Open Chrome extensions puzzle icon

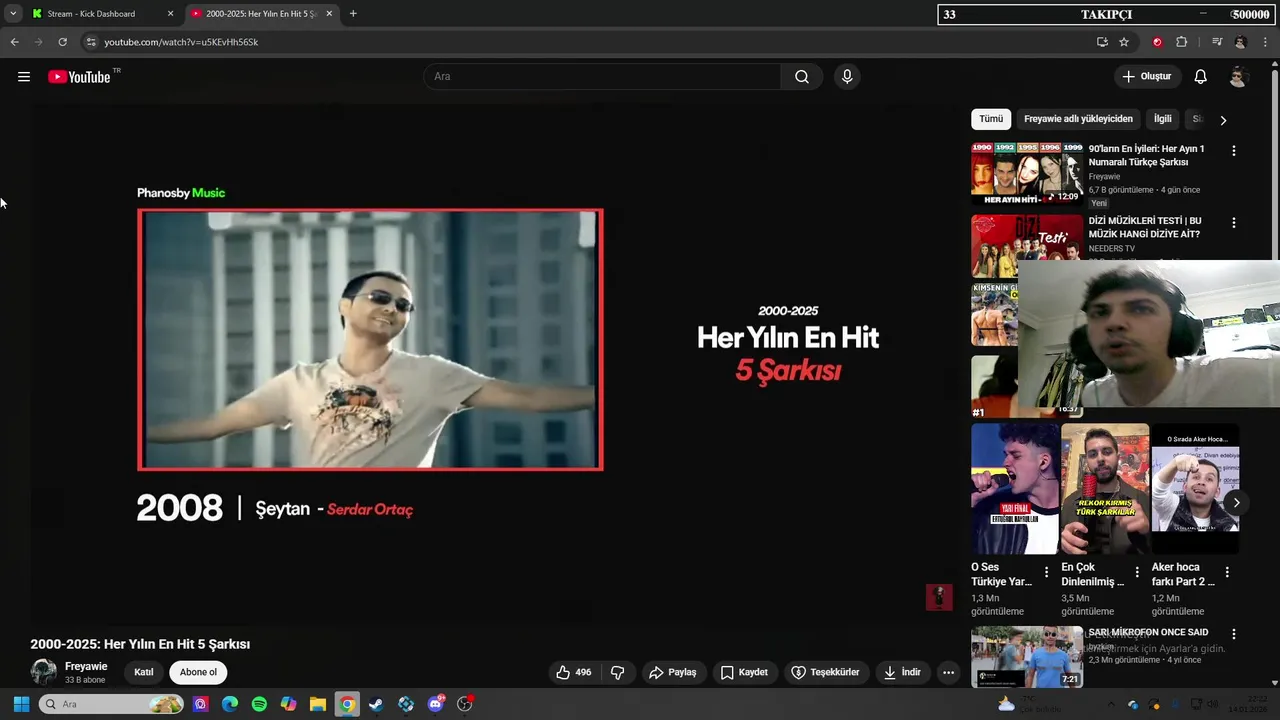(x=1181, y=42)
